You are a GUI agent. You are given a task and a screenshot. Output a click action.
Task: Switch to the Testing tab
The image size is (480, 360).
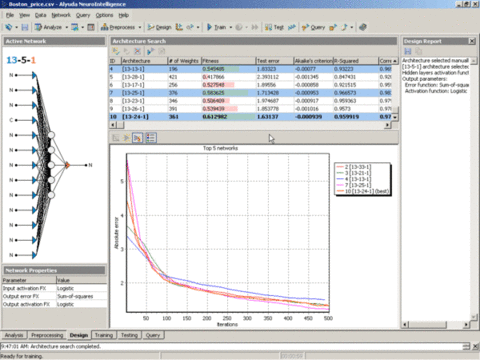click(129, 335)
